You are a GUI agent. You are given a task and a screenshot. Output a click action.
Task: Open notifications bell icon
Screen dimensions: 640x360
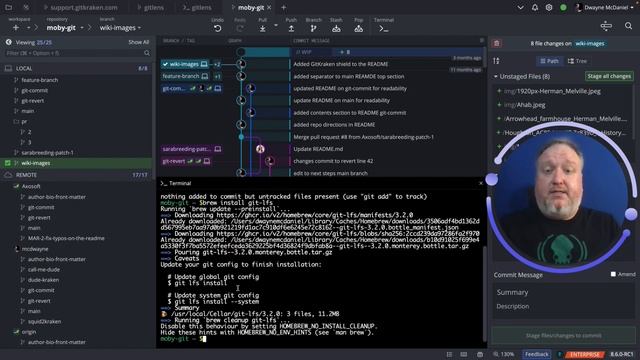coord(535,7)
